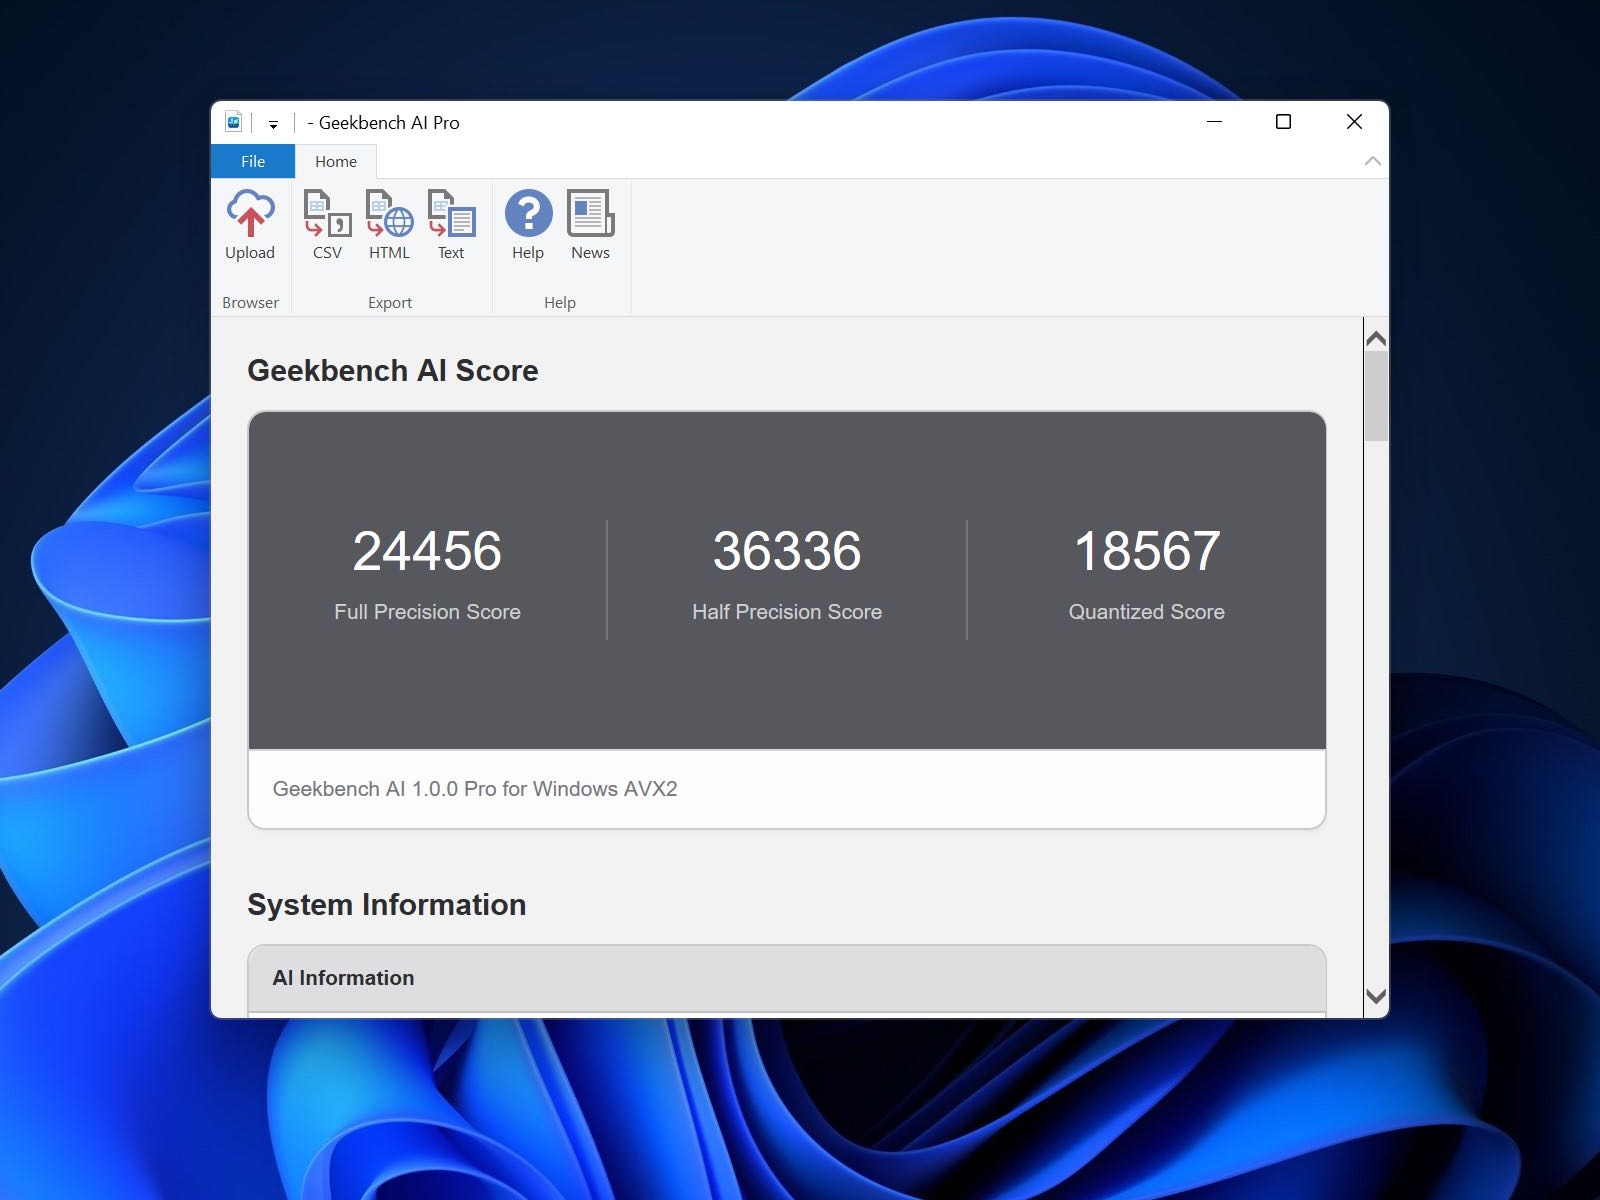The height and width of the screenshot is (1200, 1600).
Task: Click the Geekbench AI Score heading
Action: point(393,370)
